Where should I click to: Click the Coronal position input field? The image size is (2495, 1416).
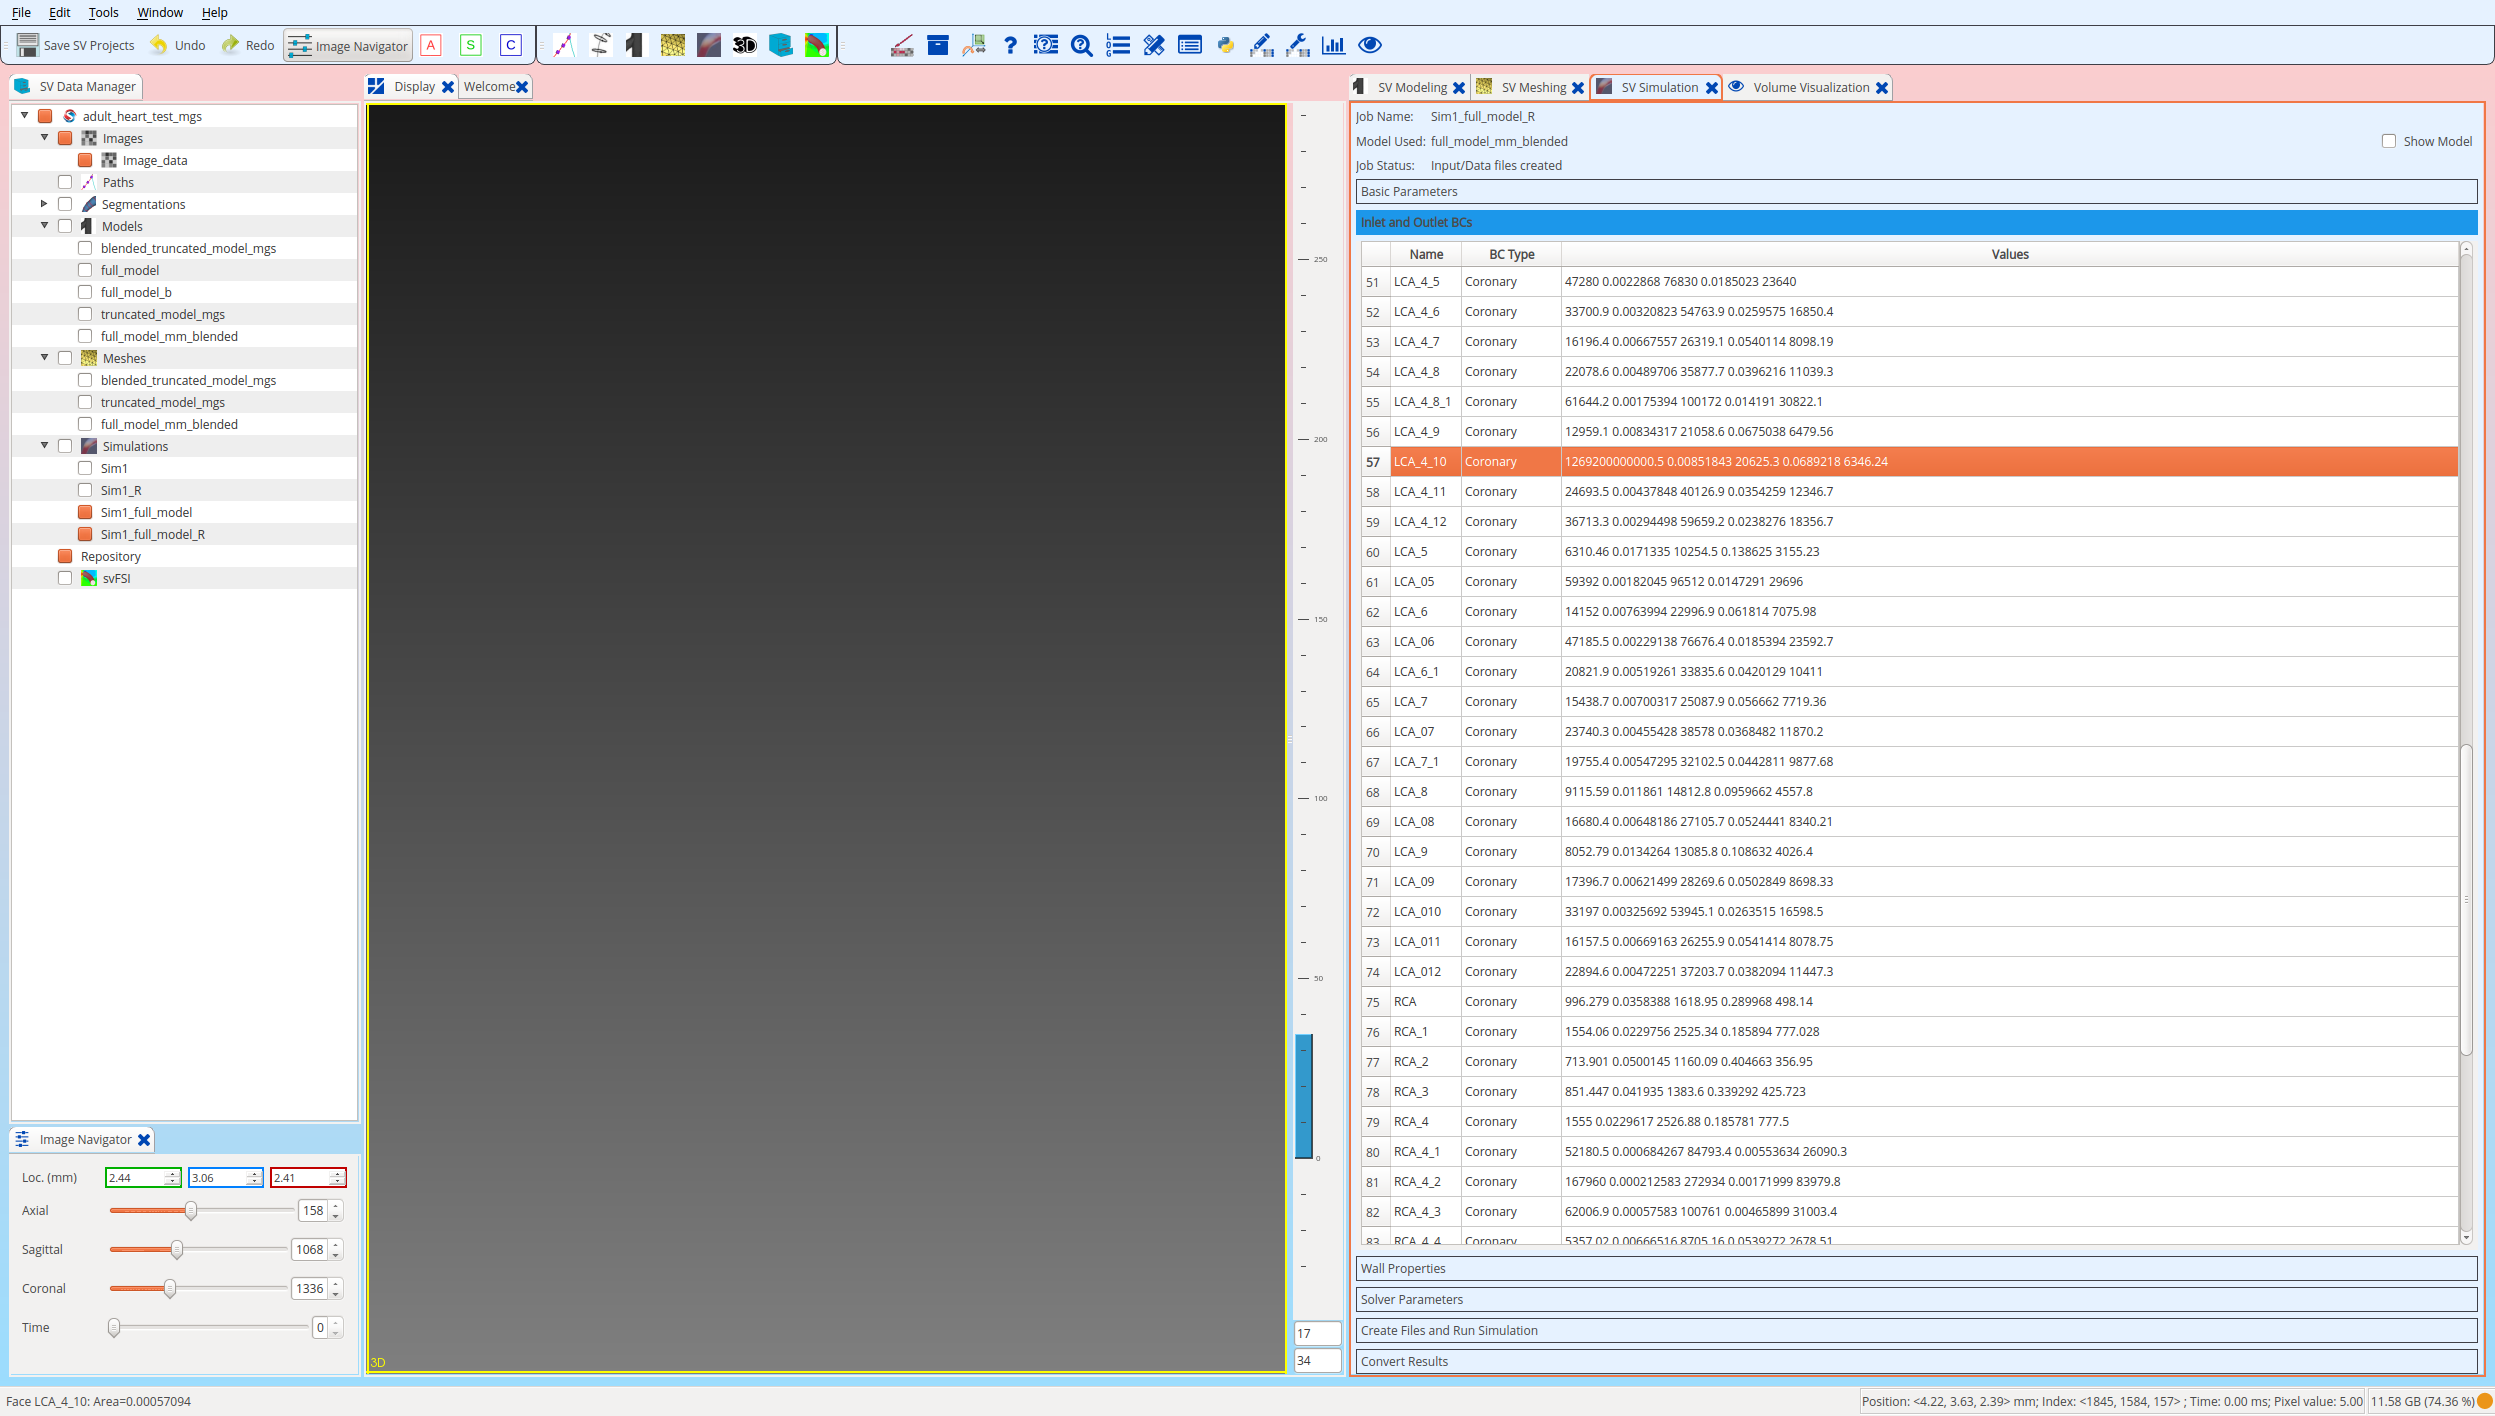point(310,1288)
